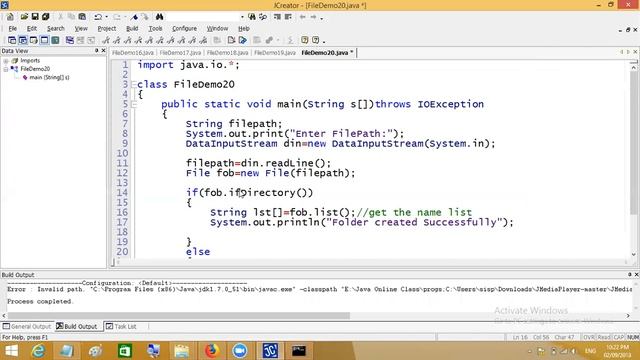This screenshot has height=360, width=640.
Task: Click the Paste clipboard icon
Action: tap(82, 17)
